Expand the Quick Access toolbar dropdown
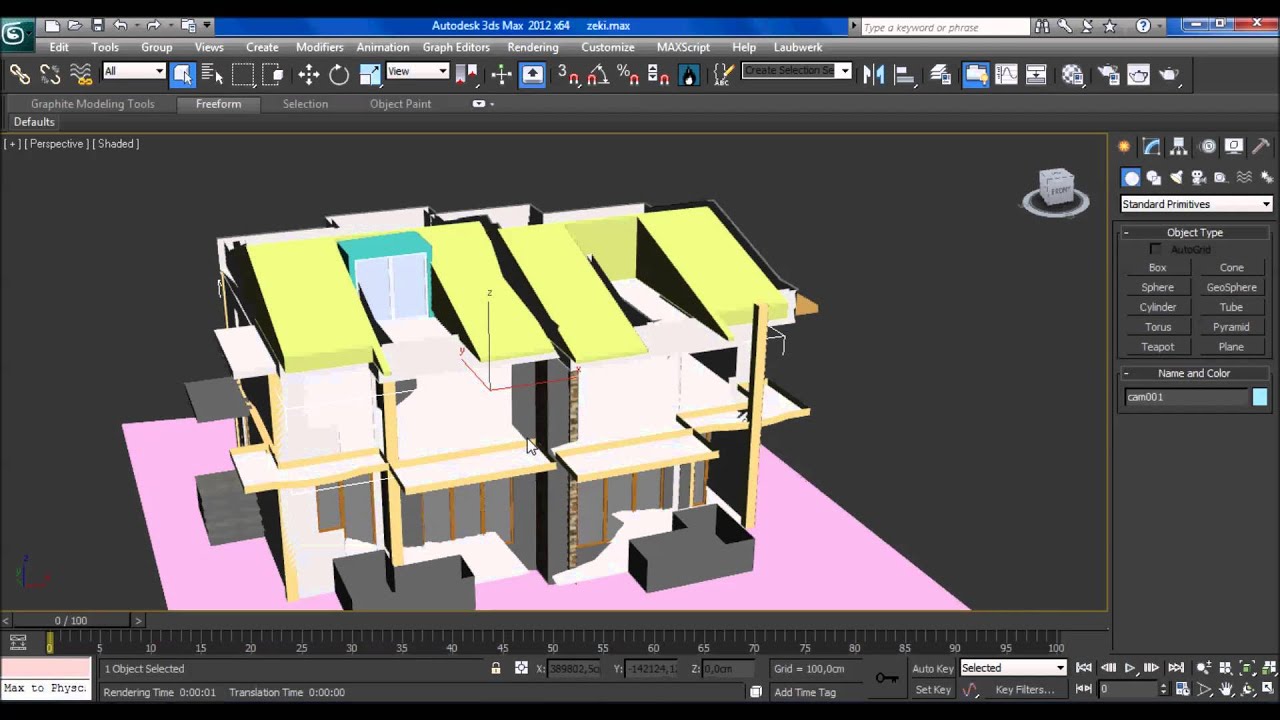Screen dimensions: 1280x720 207,25
